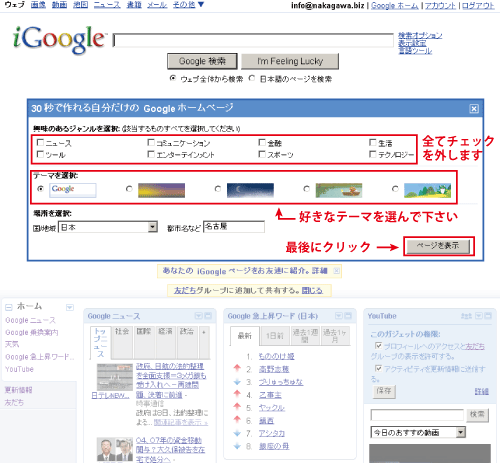The height and width of the screenshot is (463, 500).
Task: Select the green hills theme radio button
Action: coord(395,189)
